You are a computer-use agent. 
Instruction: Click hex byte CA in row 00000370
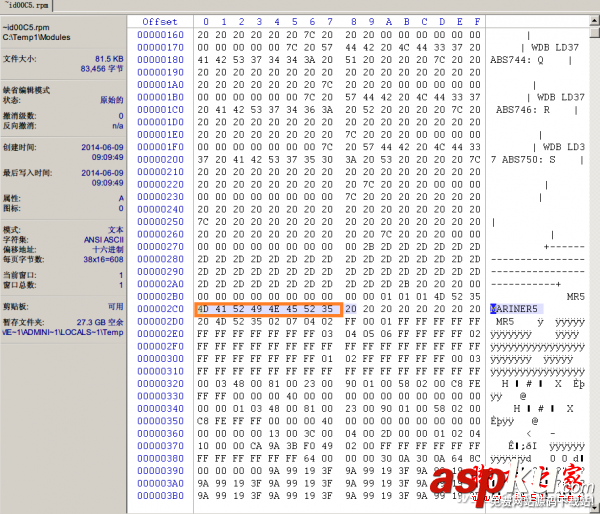(256, 446)
